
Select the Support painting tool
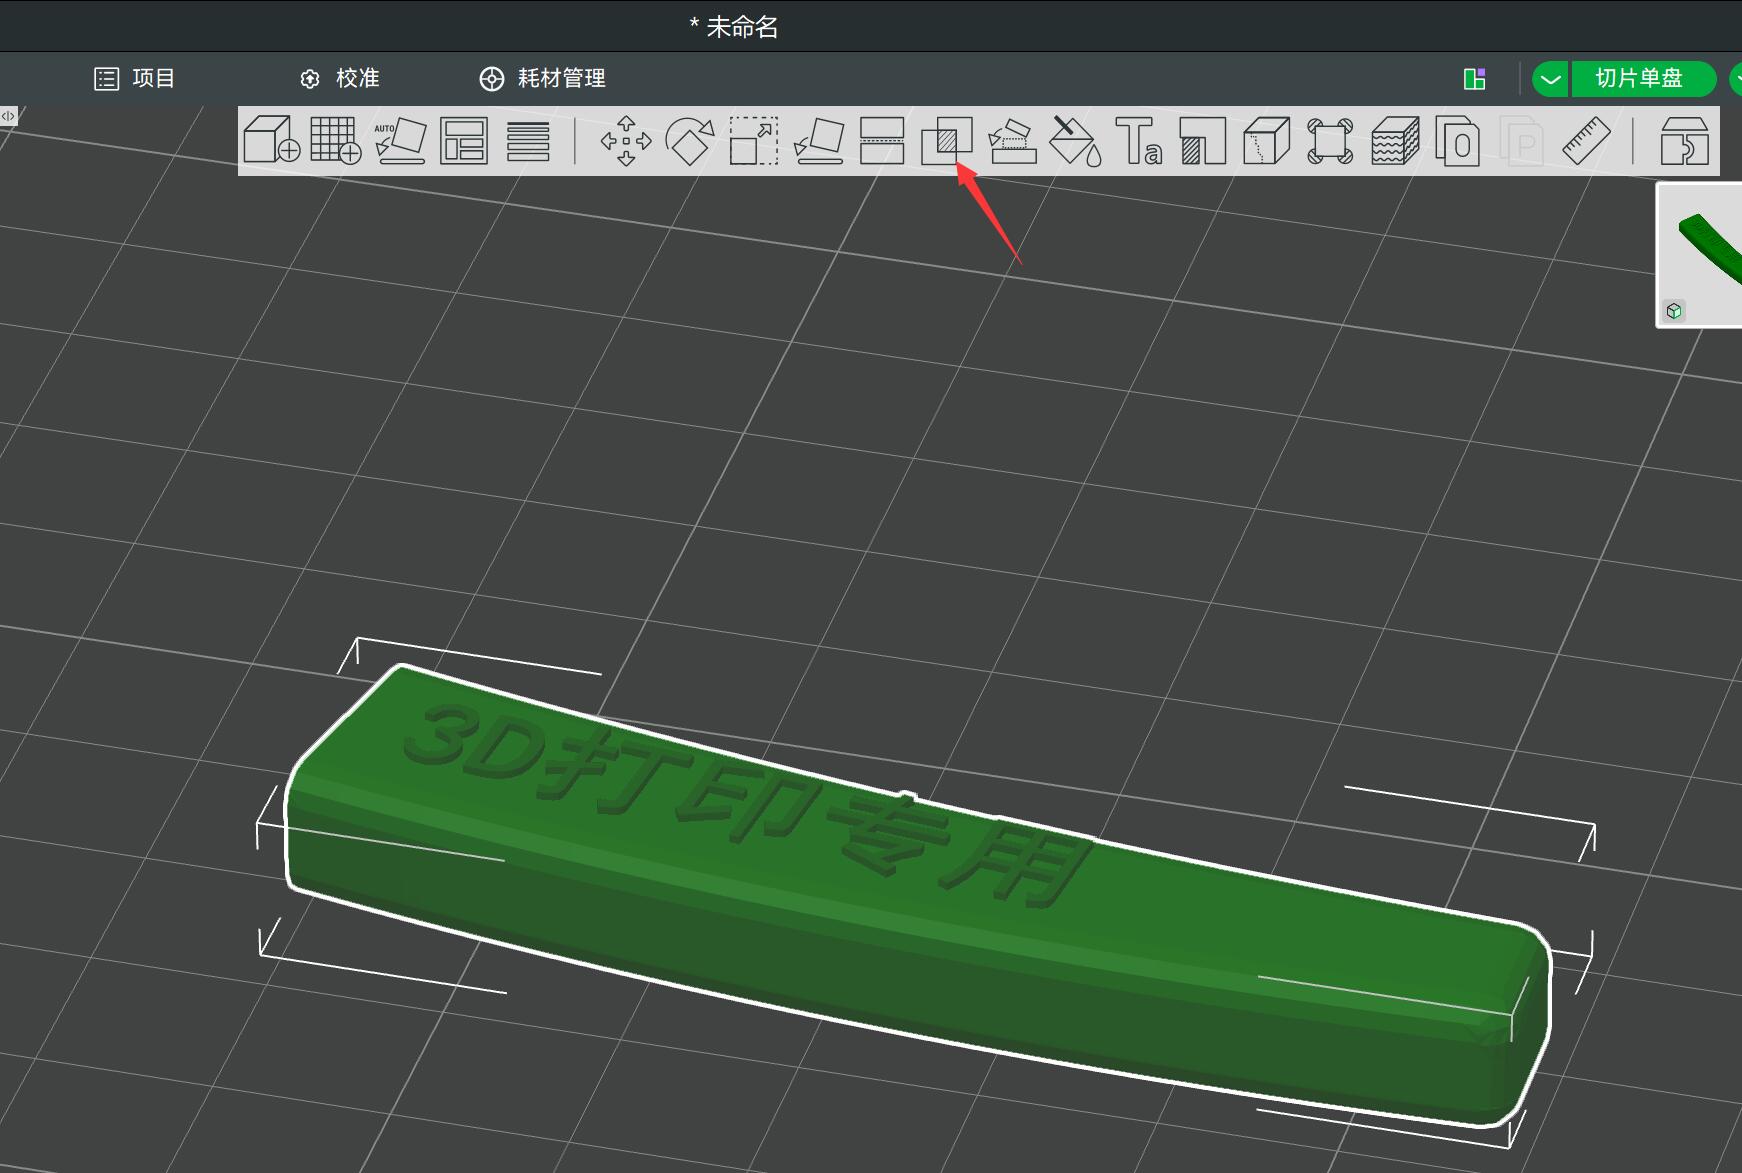coord(1203,140)
